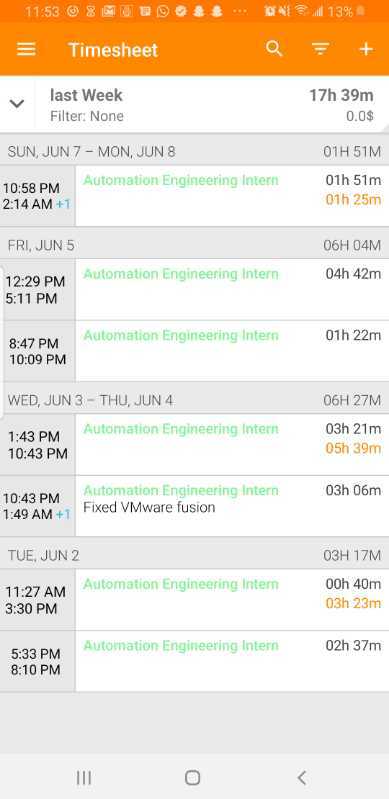Open the 1:43 PM Wednesday entry
The image size is (389, 799).
[194, 444]
